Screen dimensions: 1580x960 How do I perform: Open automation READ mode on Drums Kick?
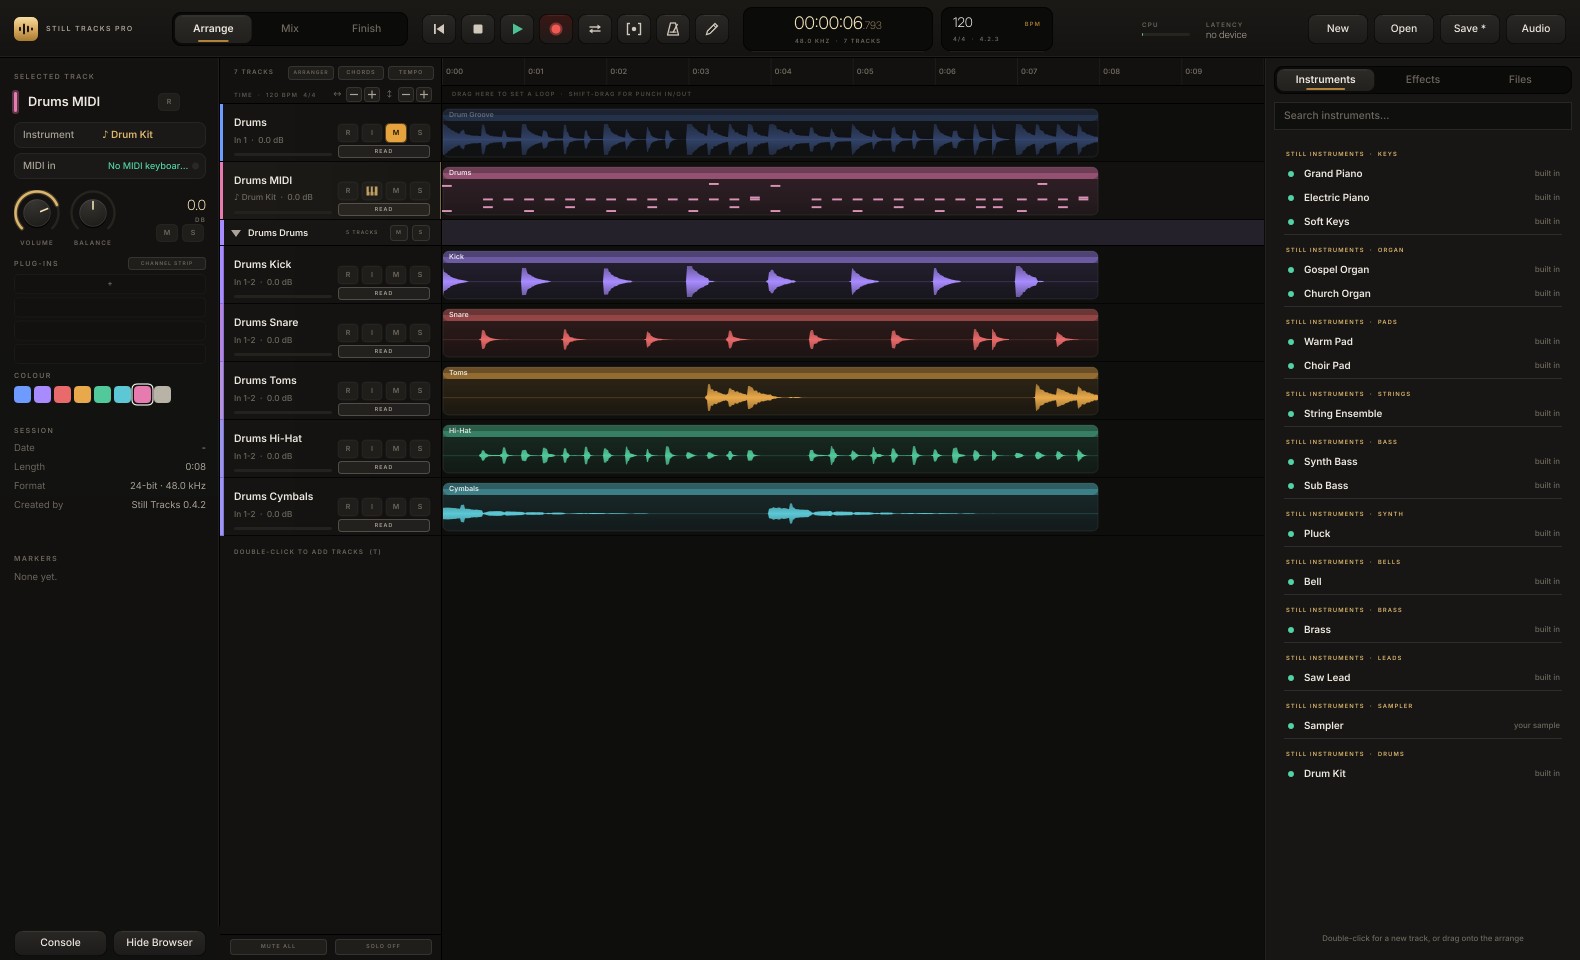(384, 293)
